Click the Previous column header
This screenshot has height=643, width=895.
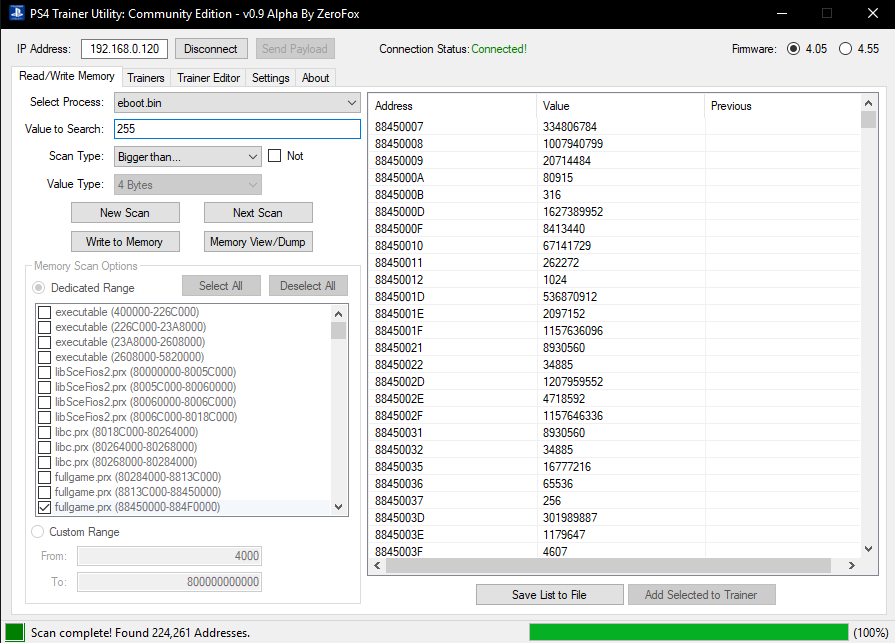(x=783, y=106)
